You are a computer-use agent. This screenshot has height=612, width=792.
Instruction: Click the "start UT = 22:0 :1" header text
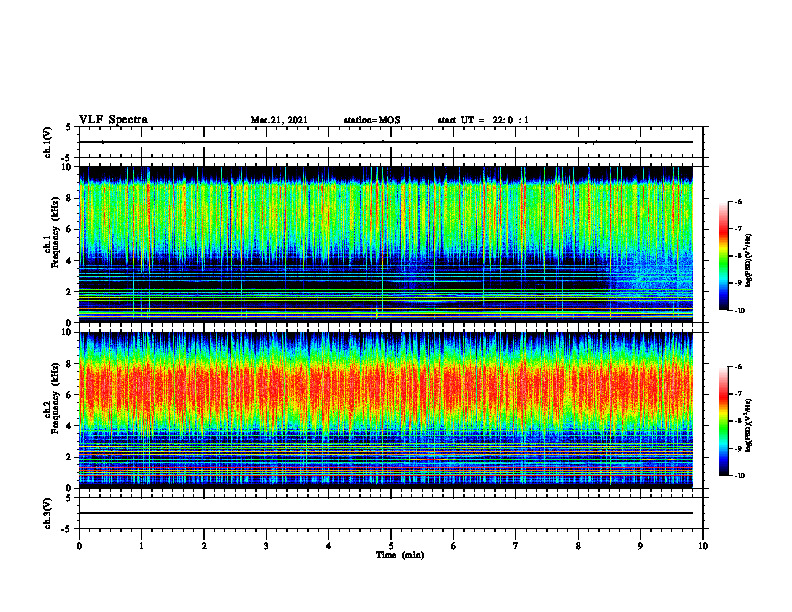pos(483,120)
